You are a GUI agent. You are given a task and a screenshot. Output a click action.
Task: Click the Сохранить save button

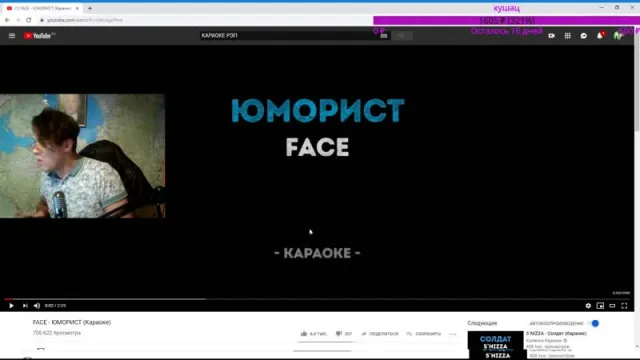point(424,334)
